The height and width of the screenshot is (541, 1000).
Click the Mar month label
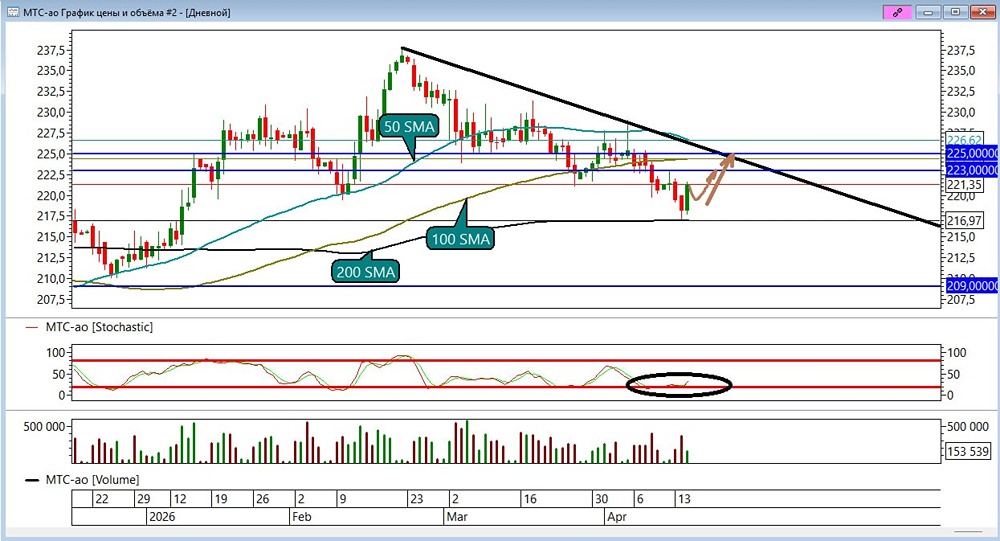457,517
